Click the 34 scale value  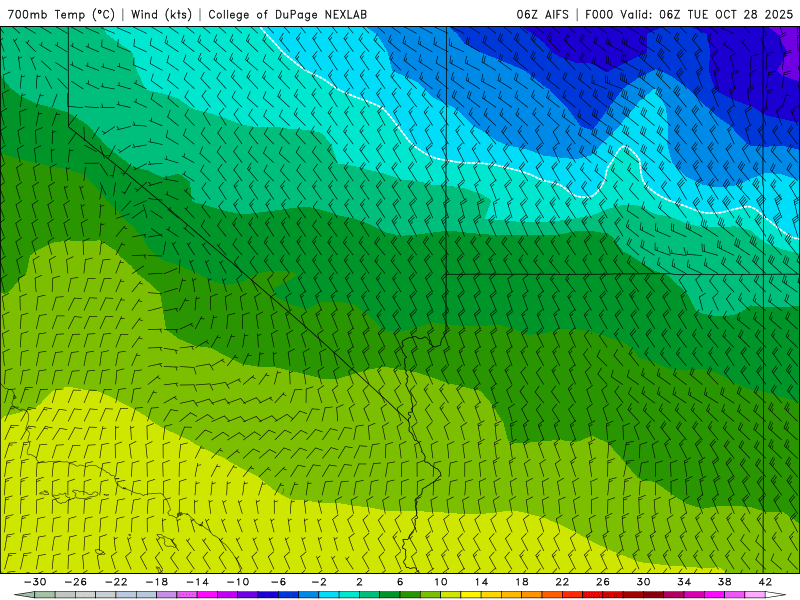point(684,582)
